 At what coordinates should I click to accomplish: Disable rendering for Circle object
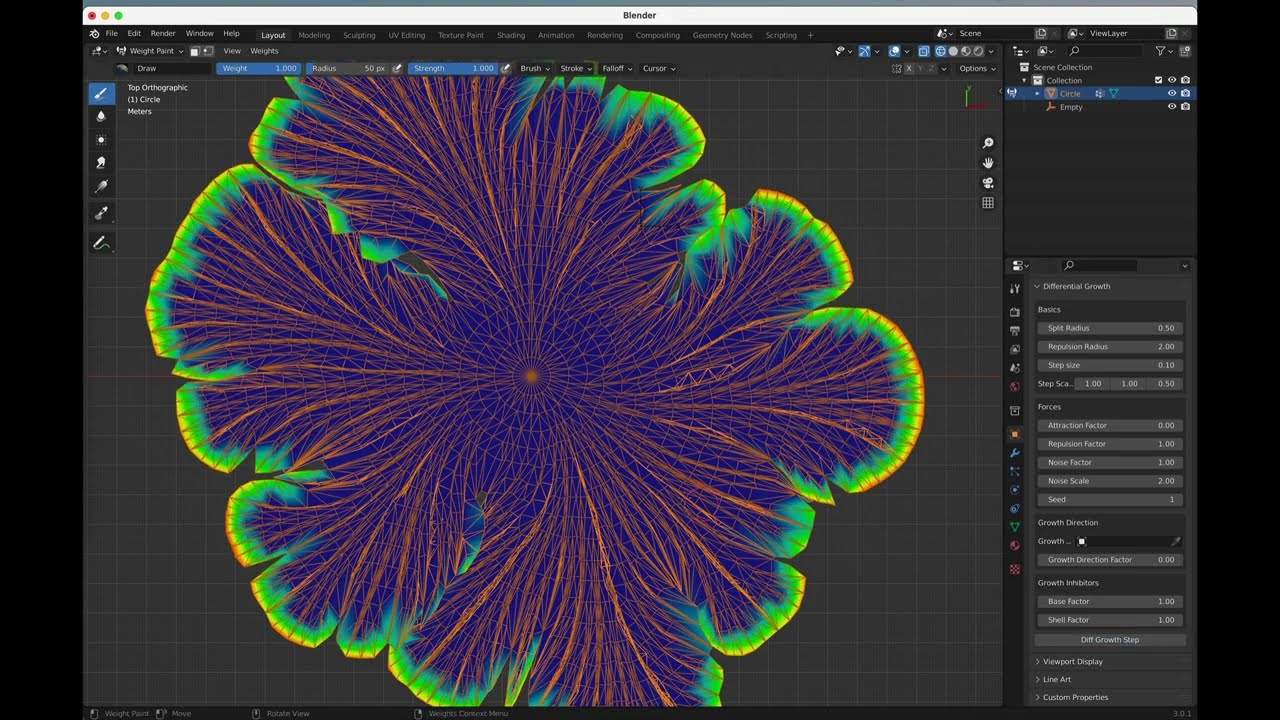click(x=1185, y=93)
